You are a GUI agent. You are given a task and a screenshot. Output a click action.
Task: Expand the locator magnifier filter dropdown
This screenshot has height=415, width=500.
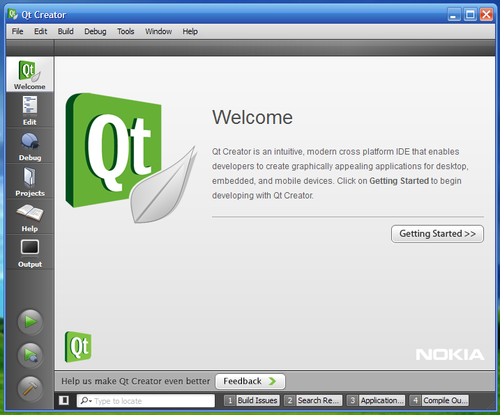86,400
